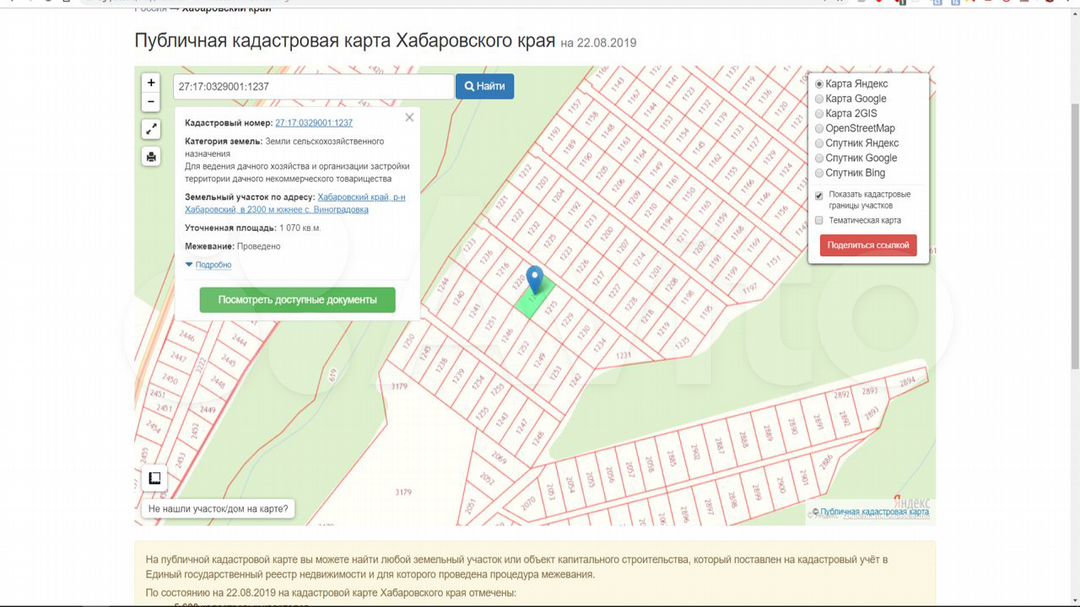Click Посмотреть доступные документы button
This screenshot has height=607, width=1080.
[297, 300]
